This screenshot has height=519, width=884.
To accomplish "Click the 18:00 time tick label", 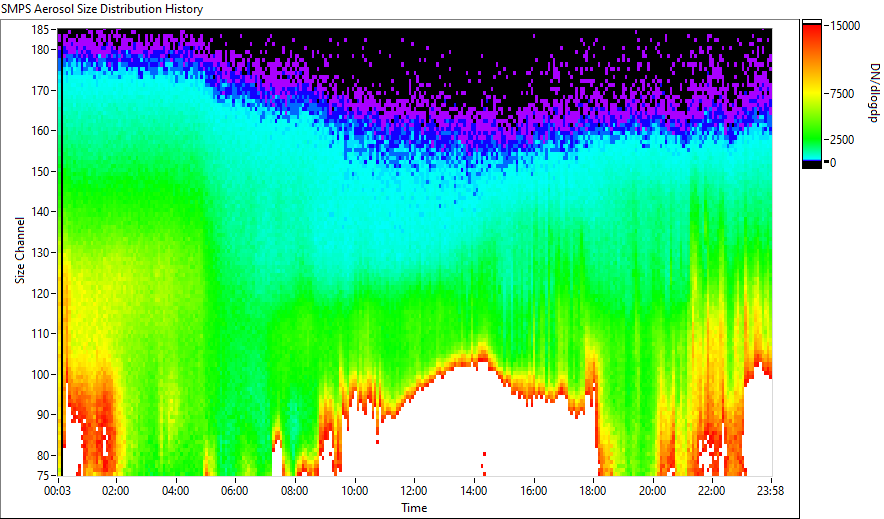I will 593,491.
